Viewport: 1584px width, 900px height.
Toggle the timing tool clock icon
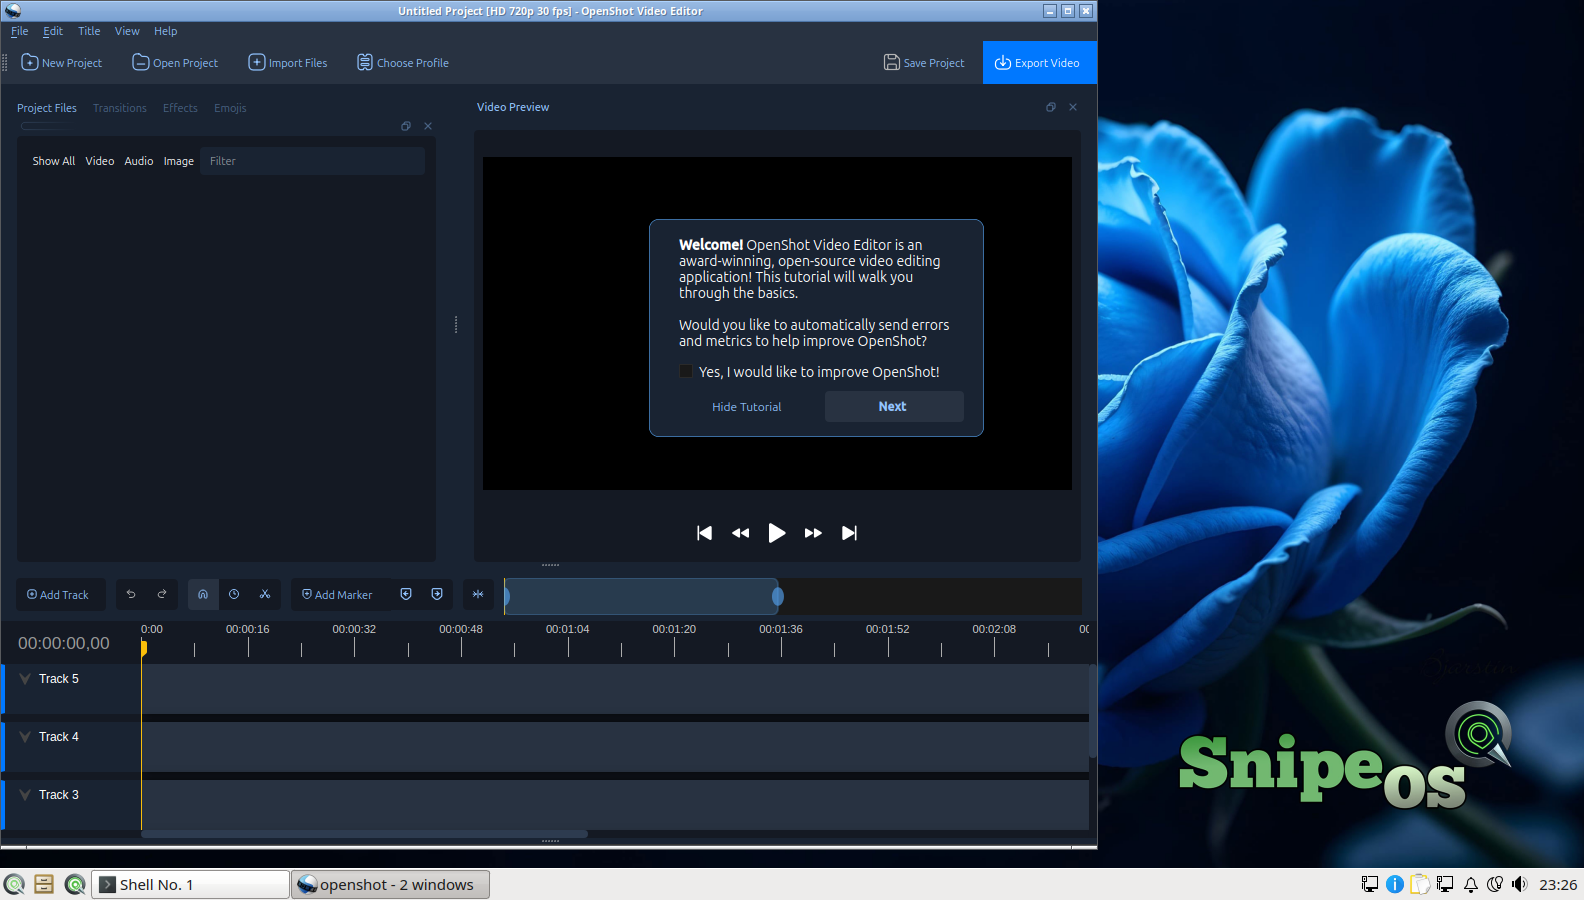click(x=234, y=594)
